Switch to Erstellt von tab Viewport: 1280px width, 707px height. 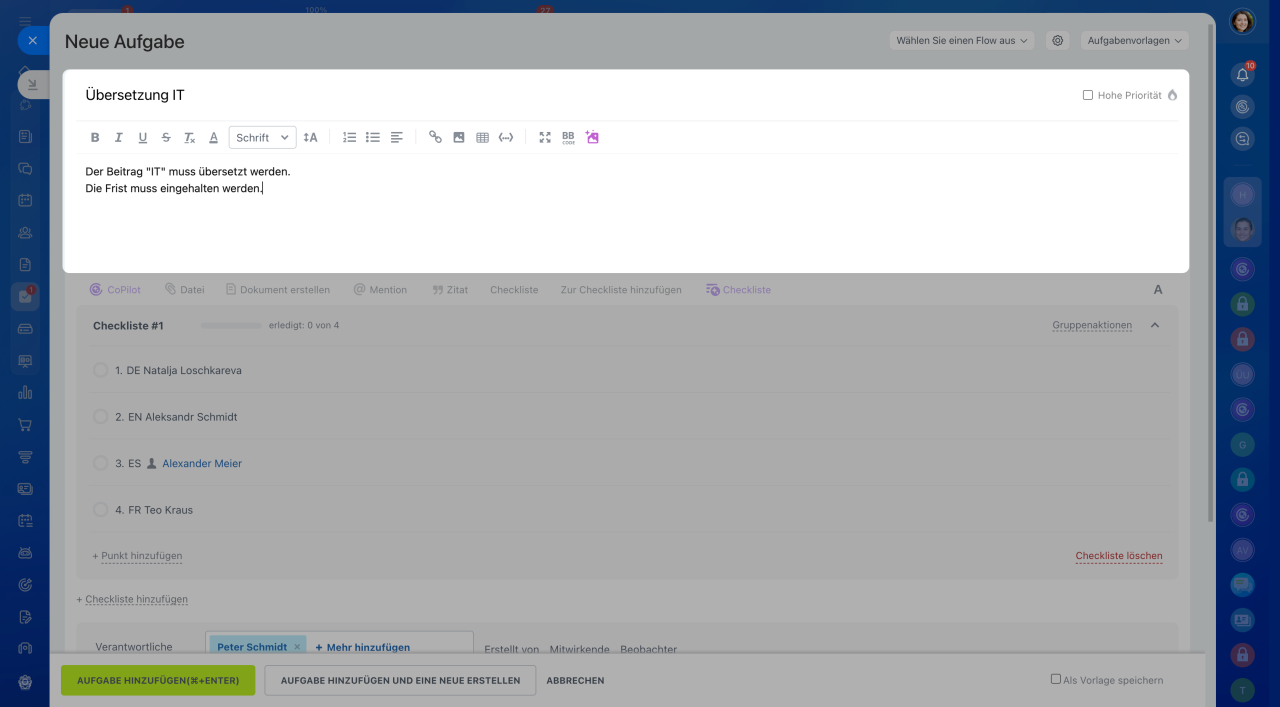point(512,649)
